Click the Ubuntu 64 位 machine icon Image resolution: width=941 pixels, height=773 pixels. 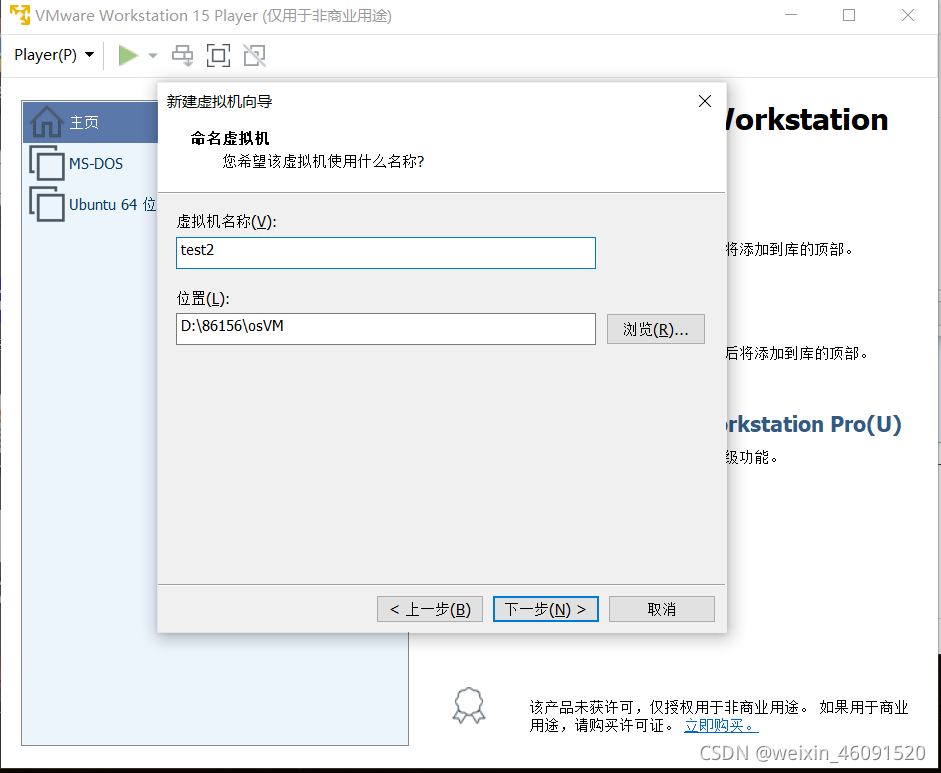click(48, 204)
